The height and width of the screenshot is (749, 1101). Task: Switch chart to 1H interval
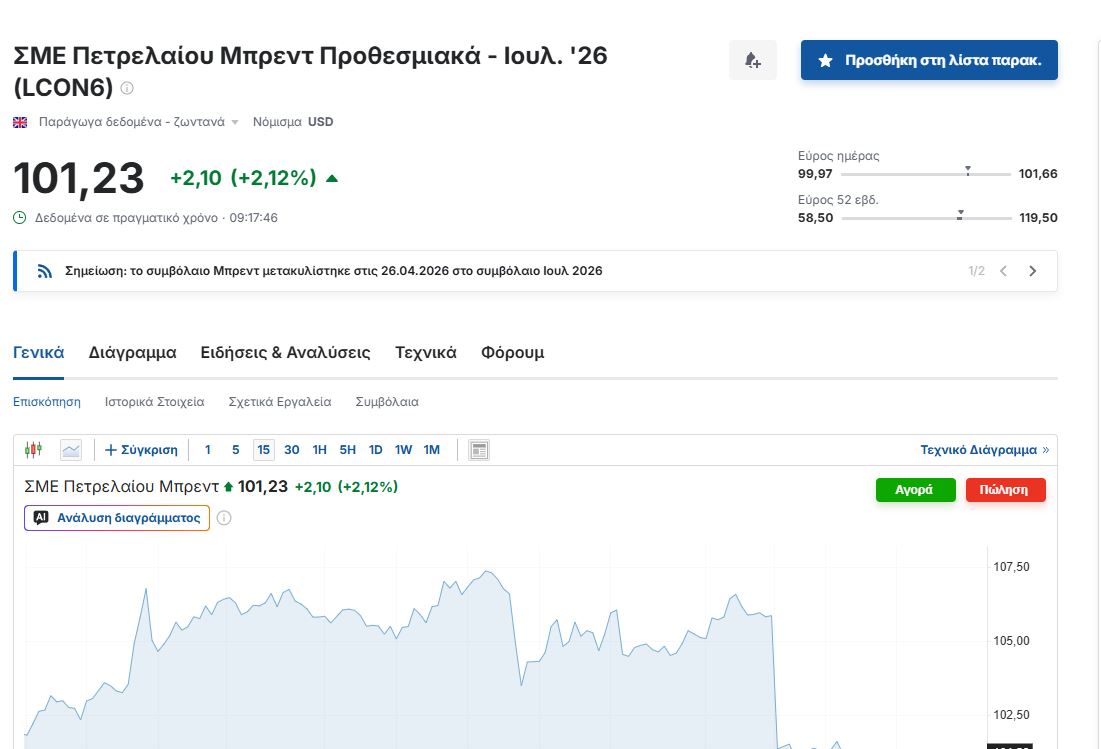320,450
